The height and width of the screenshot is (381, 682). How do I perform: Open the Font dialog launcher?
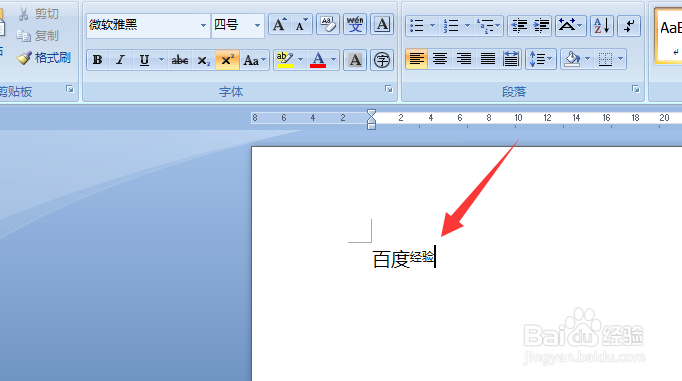point(388,89)
